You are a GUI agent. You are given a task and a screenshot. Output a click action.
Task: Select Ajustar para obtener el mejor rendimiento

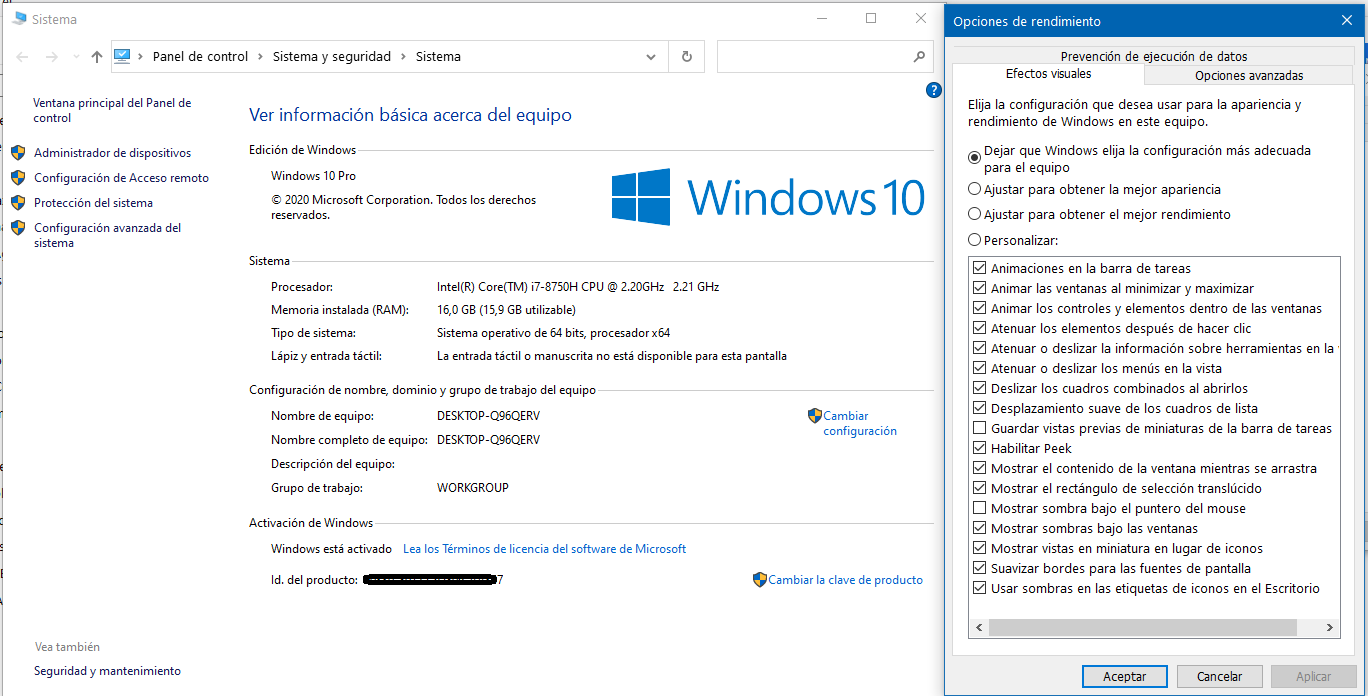pos(975,214)
